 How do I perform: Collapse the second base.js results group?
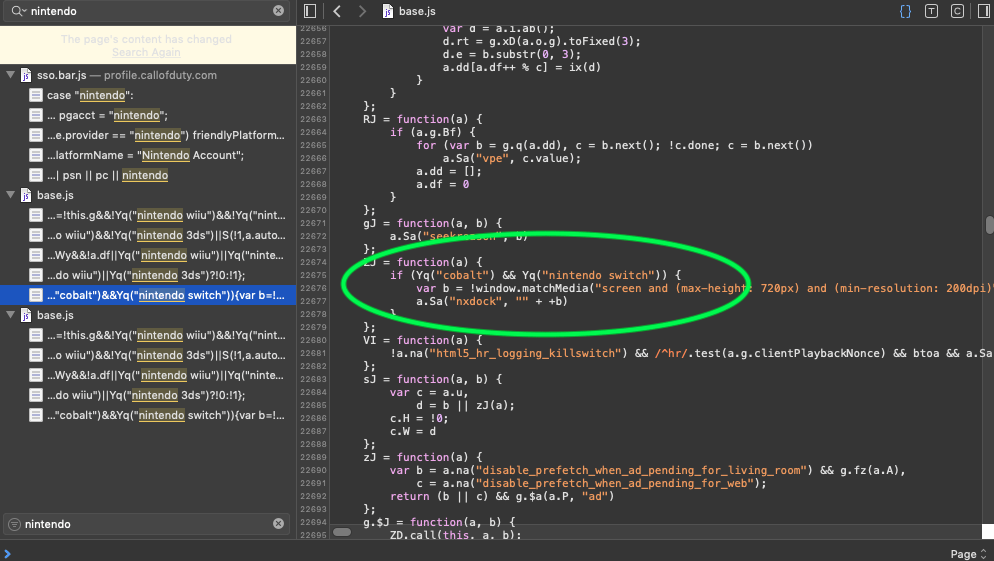10,314
